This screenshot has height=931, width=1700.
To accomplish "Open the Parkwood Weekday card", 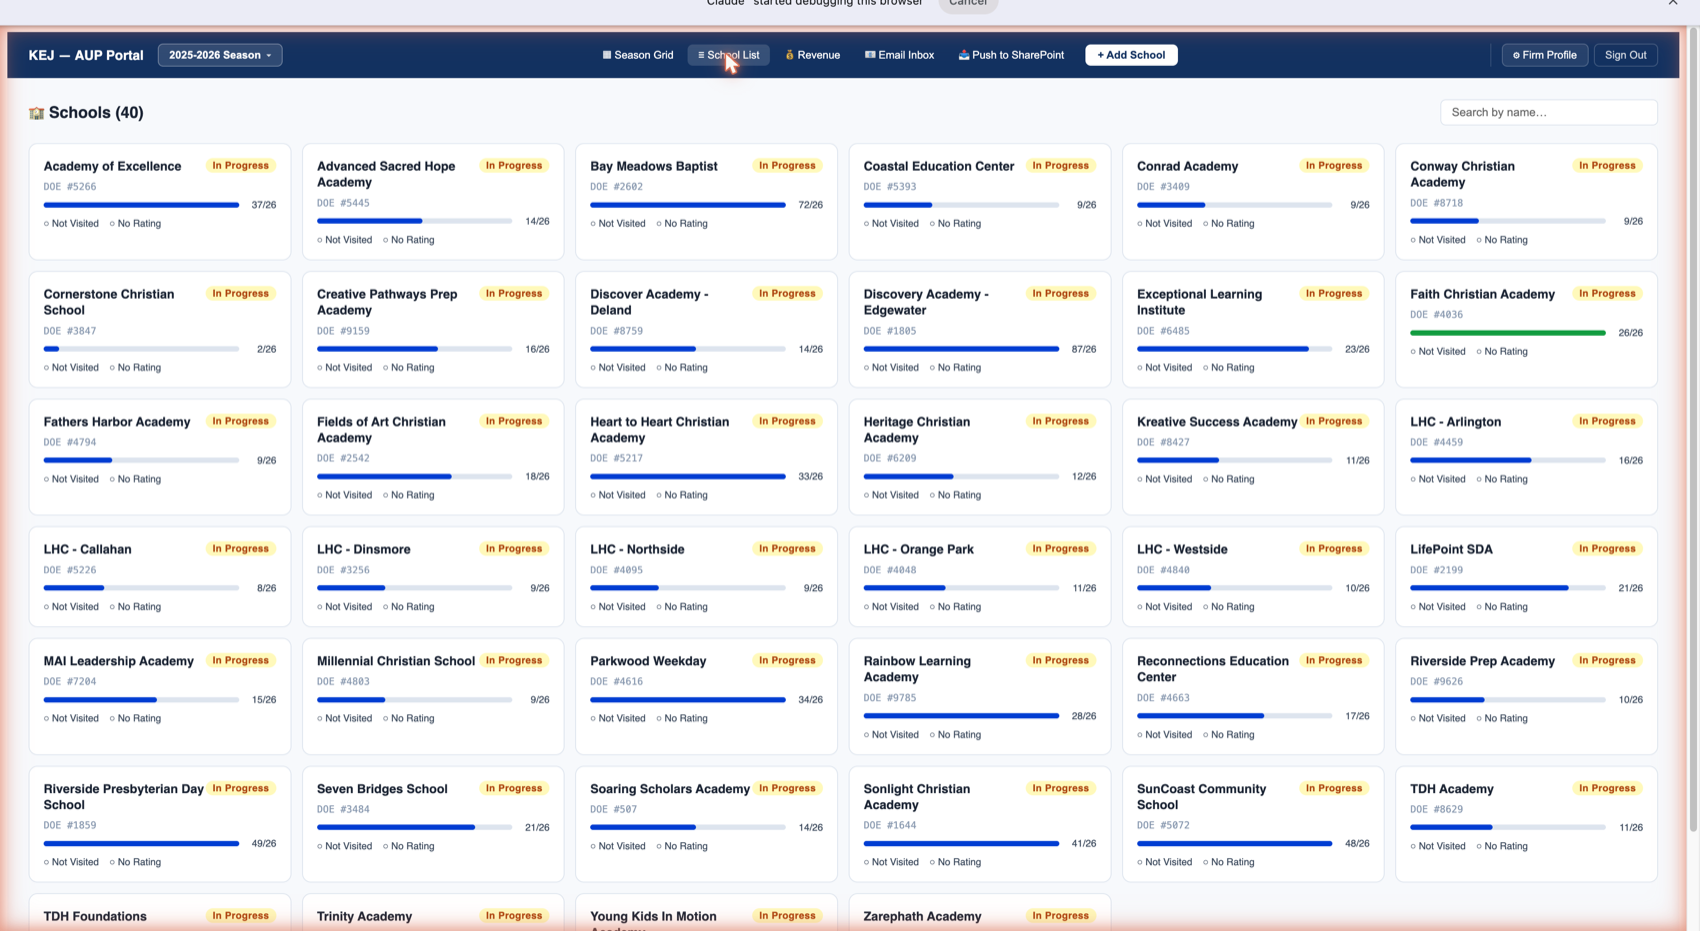I will click(x=706, y=696).
